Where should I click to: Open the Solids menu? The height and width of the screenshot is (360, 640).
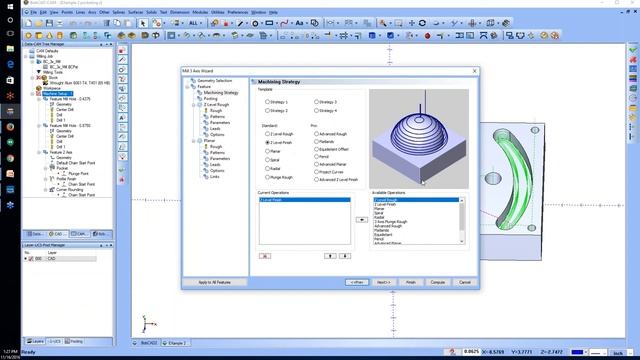point(151,12)
